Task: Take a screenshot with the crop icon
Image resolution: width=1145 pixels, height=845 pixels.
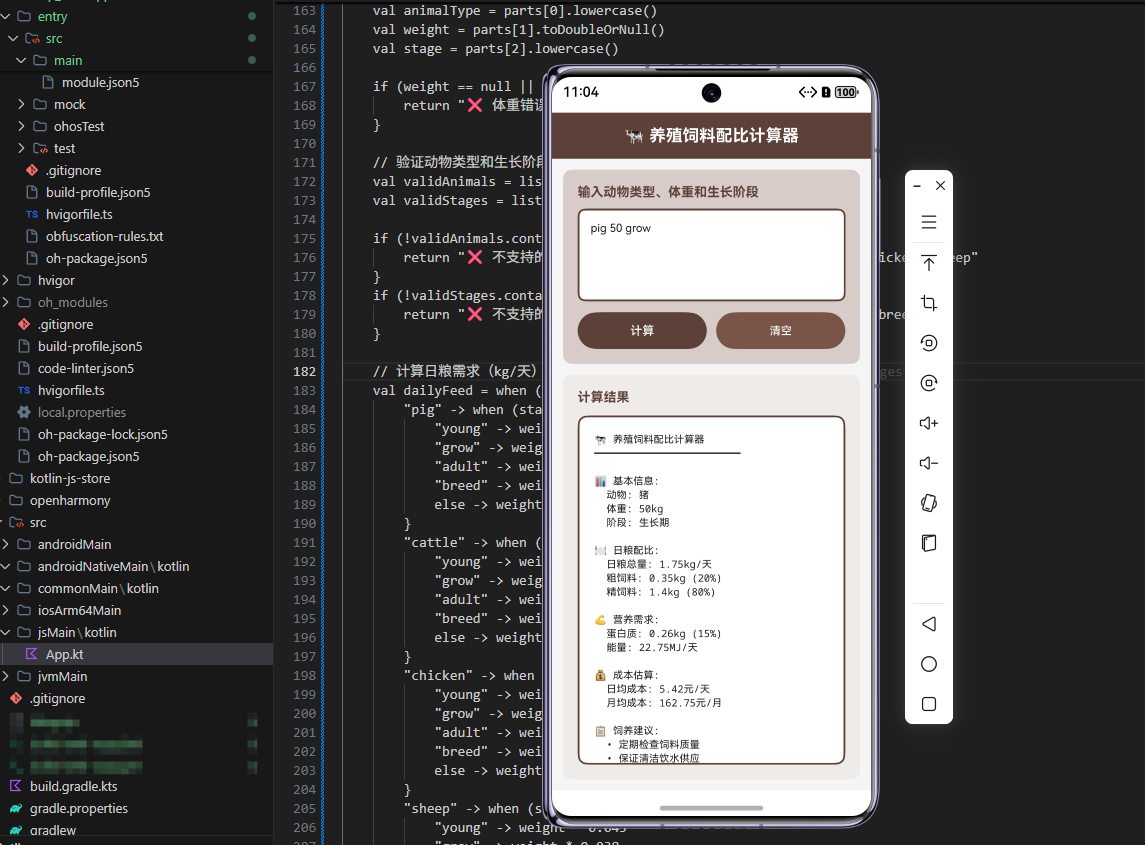Action: coord(928,302)
